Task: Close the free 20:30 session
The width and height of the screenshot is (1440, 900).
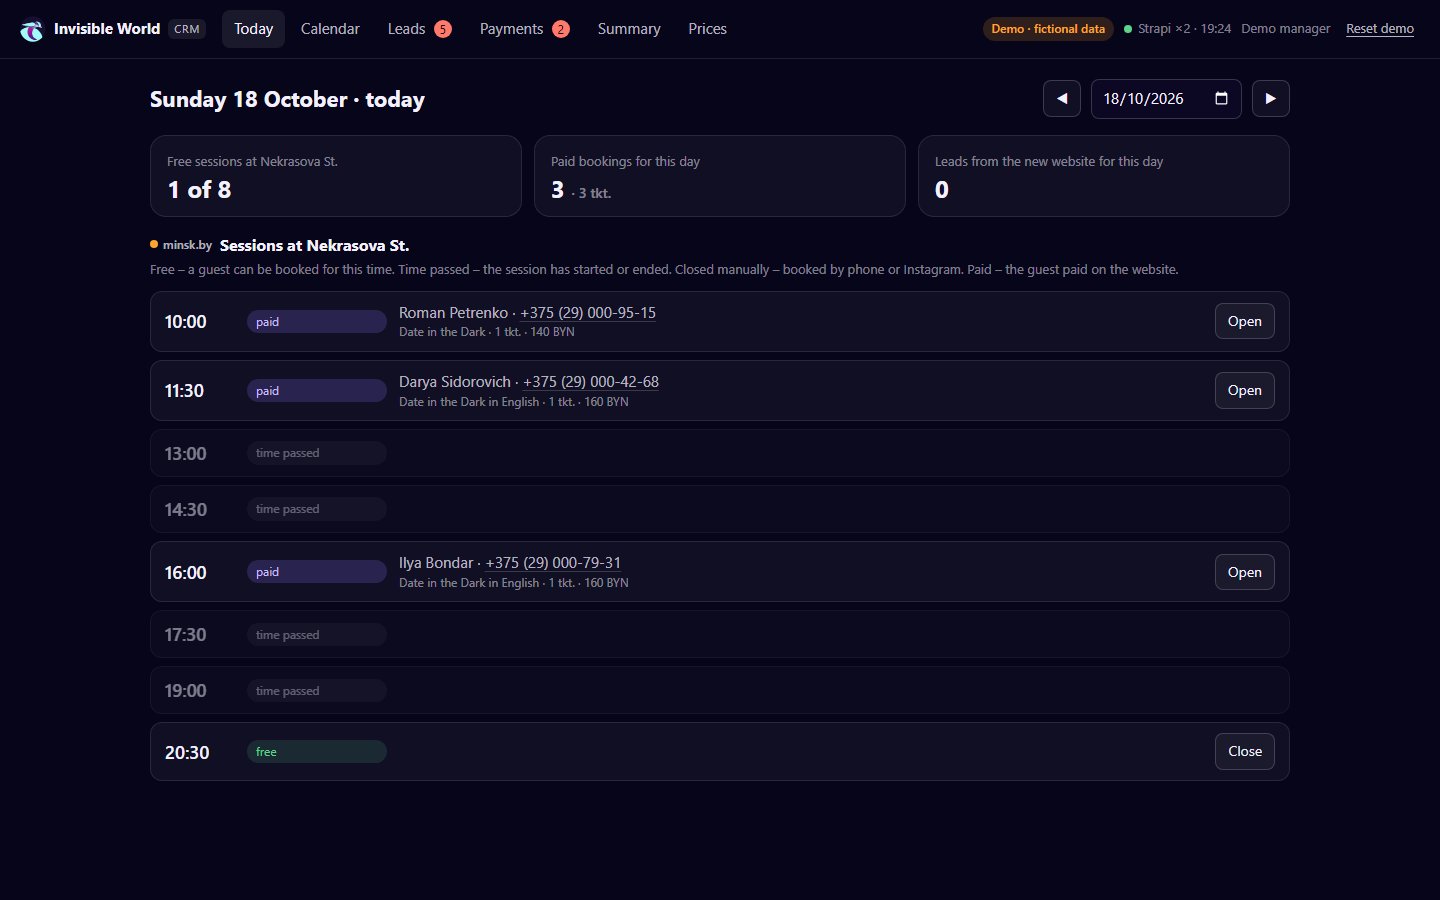Action: 1245,751
